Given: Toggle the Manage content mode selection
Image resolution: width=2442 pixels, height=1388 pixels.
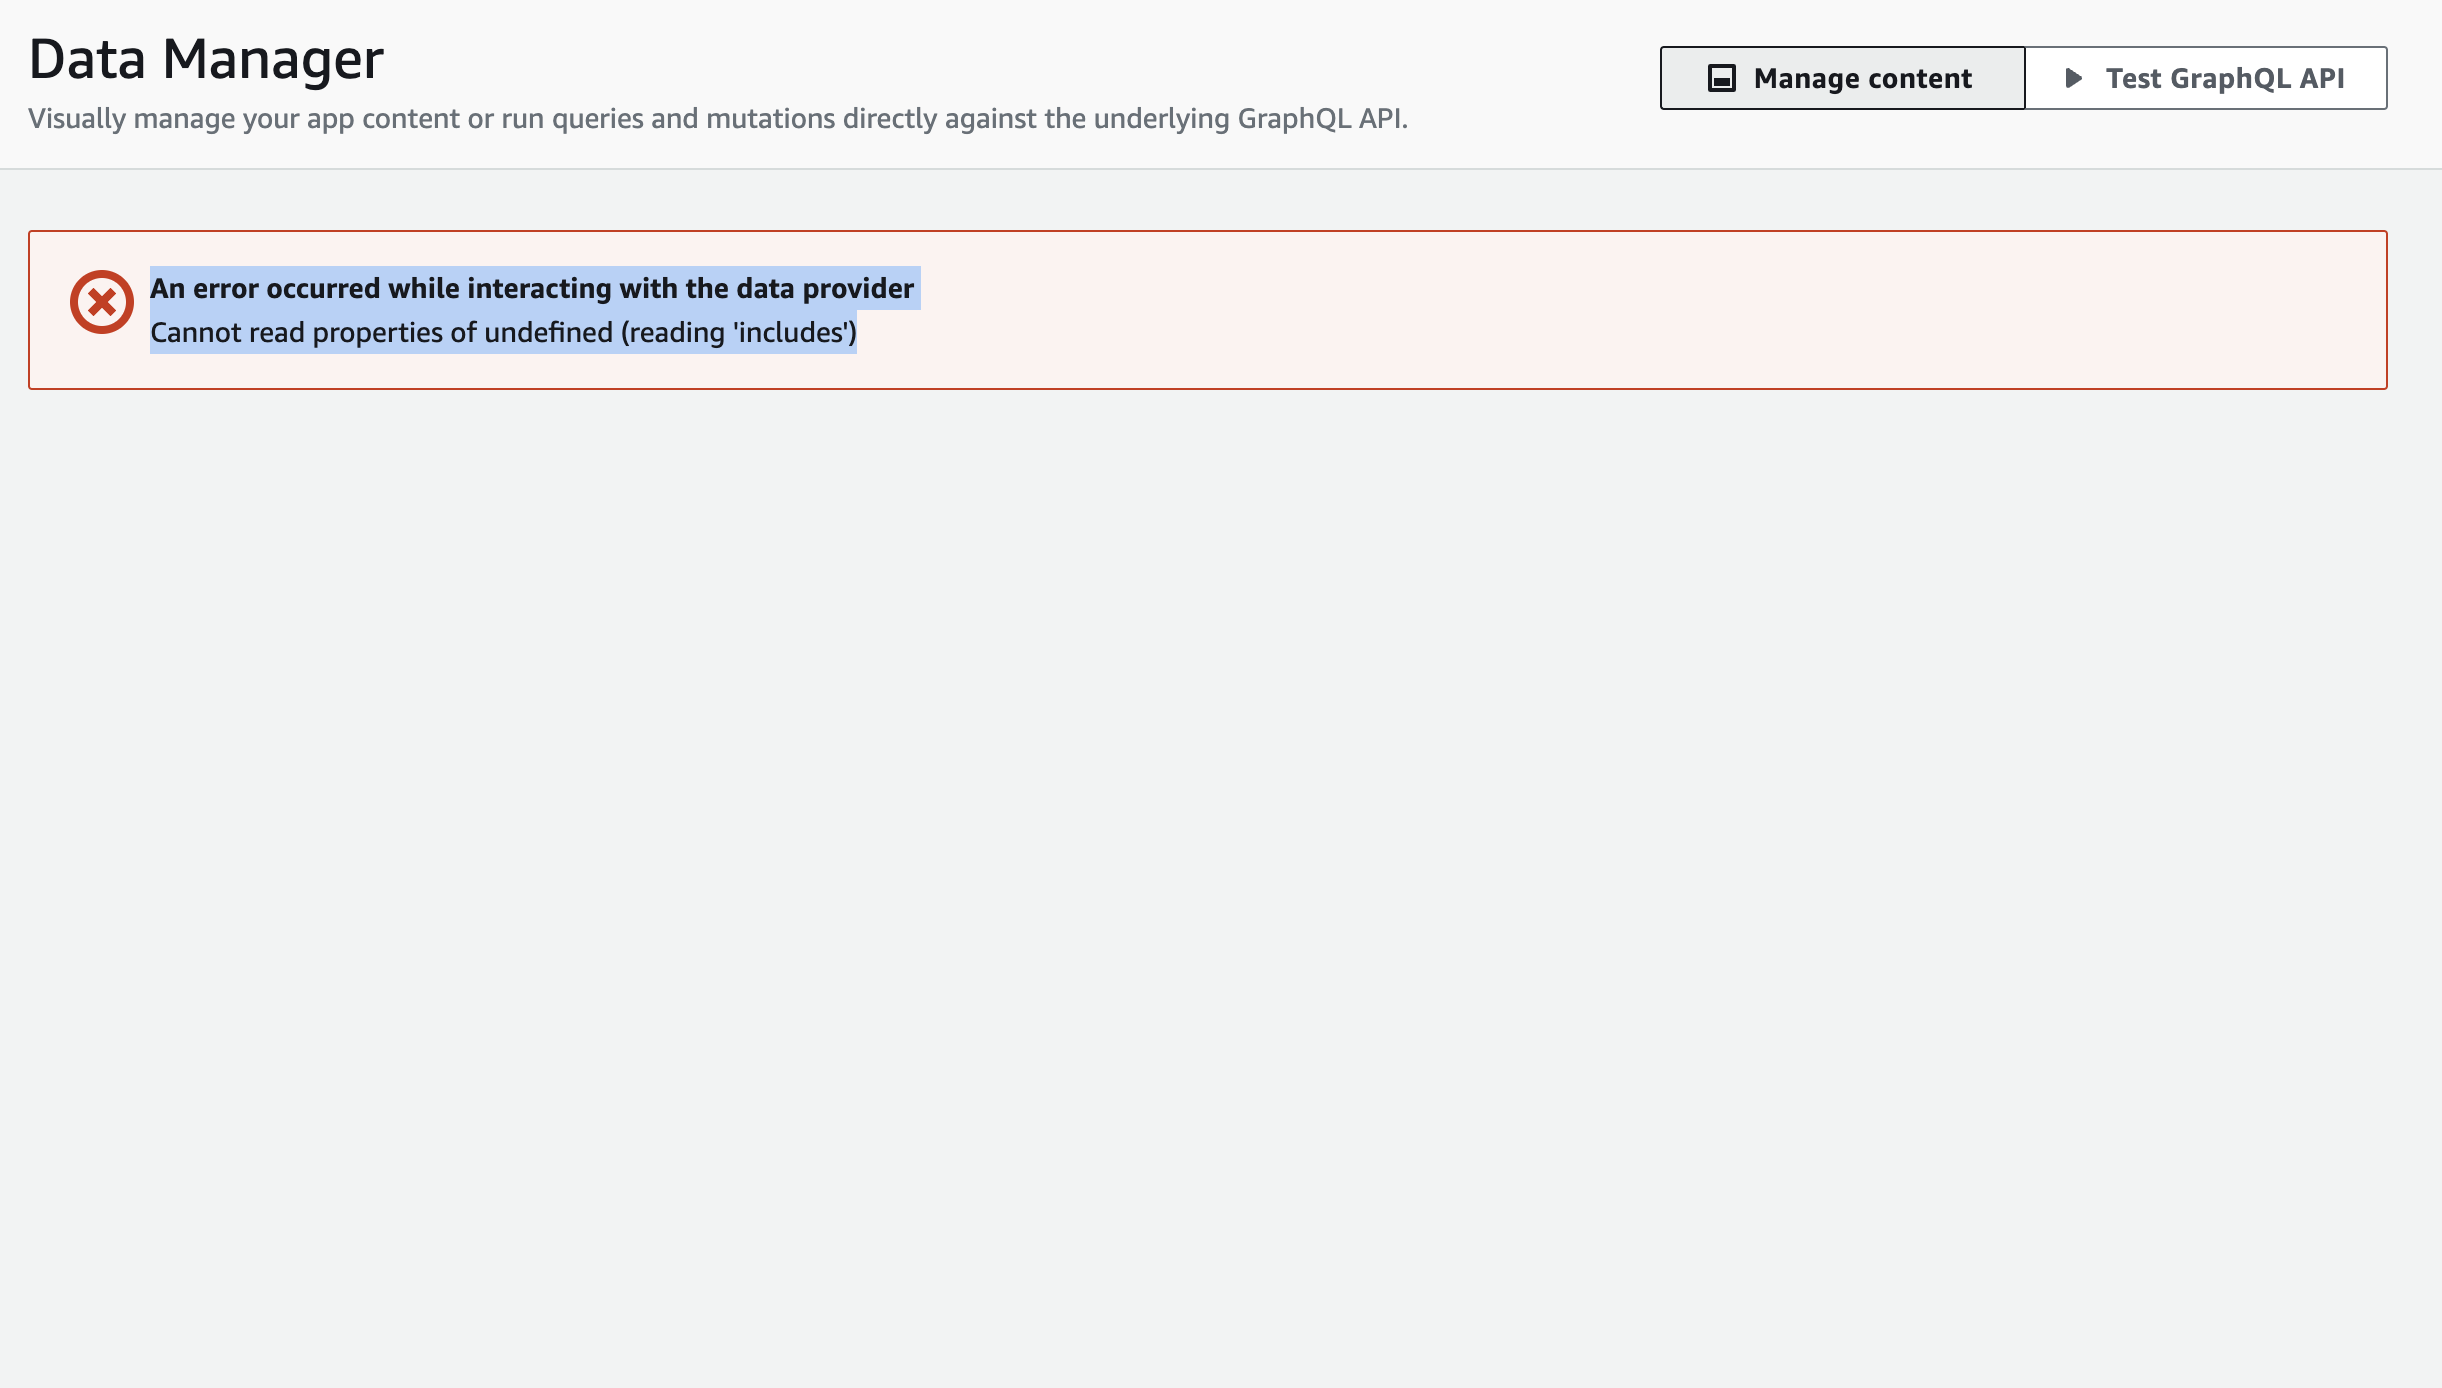Looking at the screenshot, I should click(x=1843, y=77).
